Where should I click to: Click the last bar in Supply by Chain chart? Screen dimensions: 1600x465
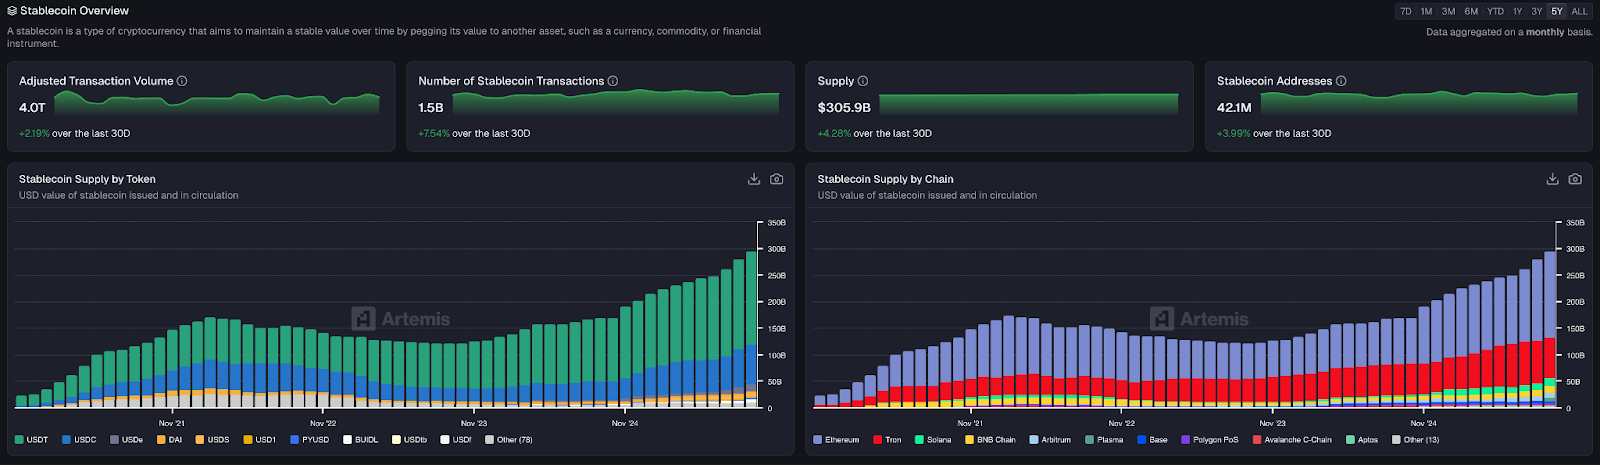point(1550,330)
